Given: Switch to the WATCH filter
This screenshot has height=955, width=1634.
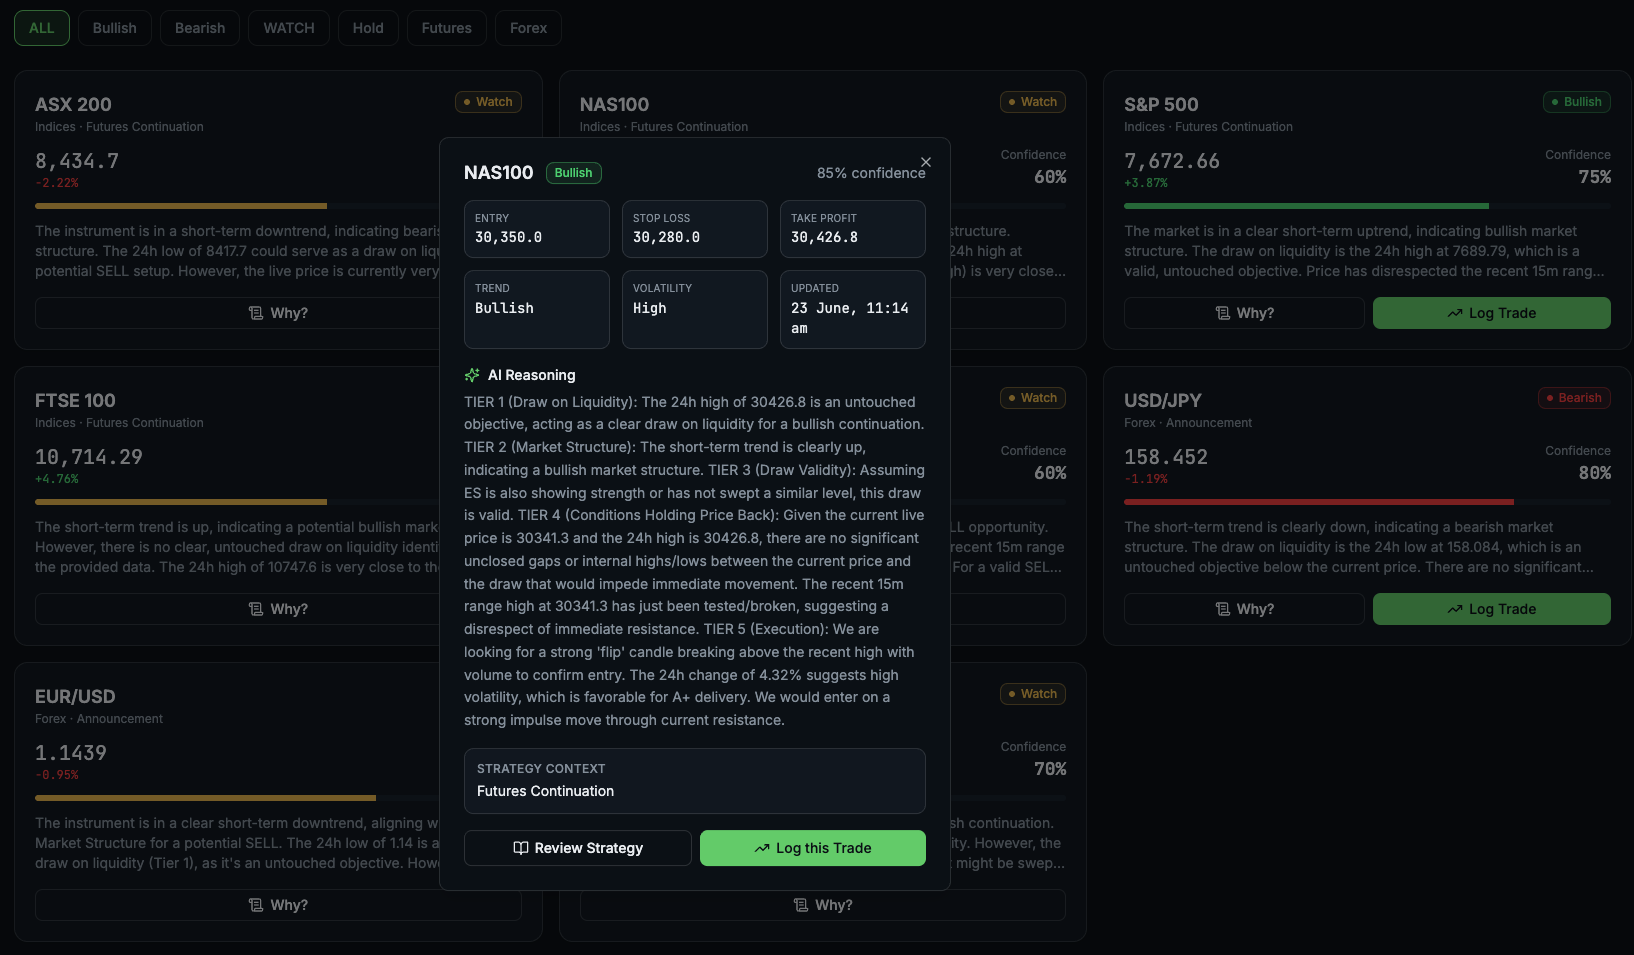Looking at the screenshot, I should click(x=289, y=28).
